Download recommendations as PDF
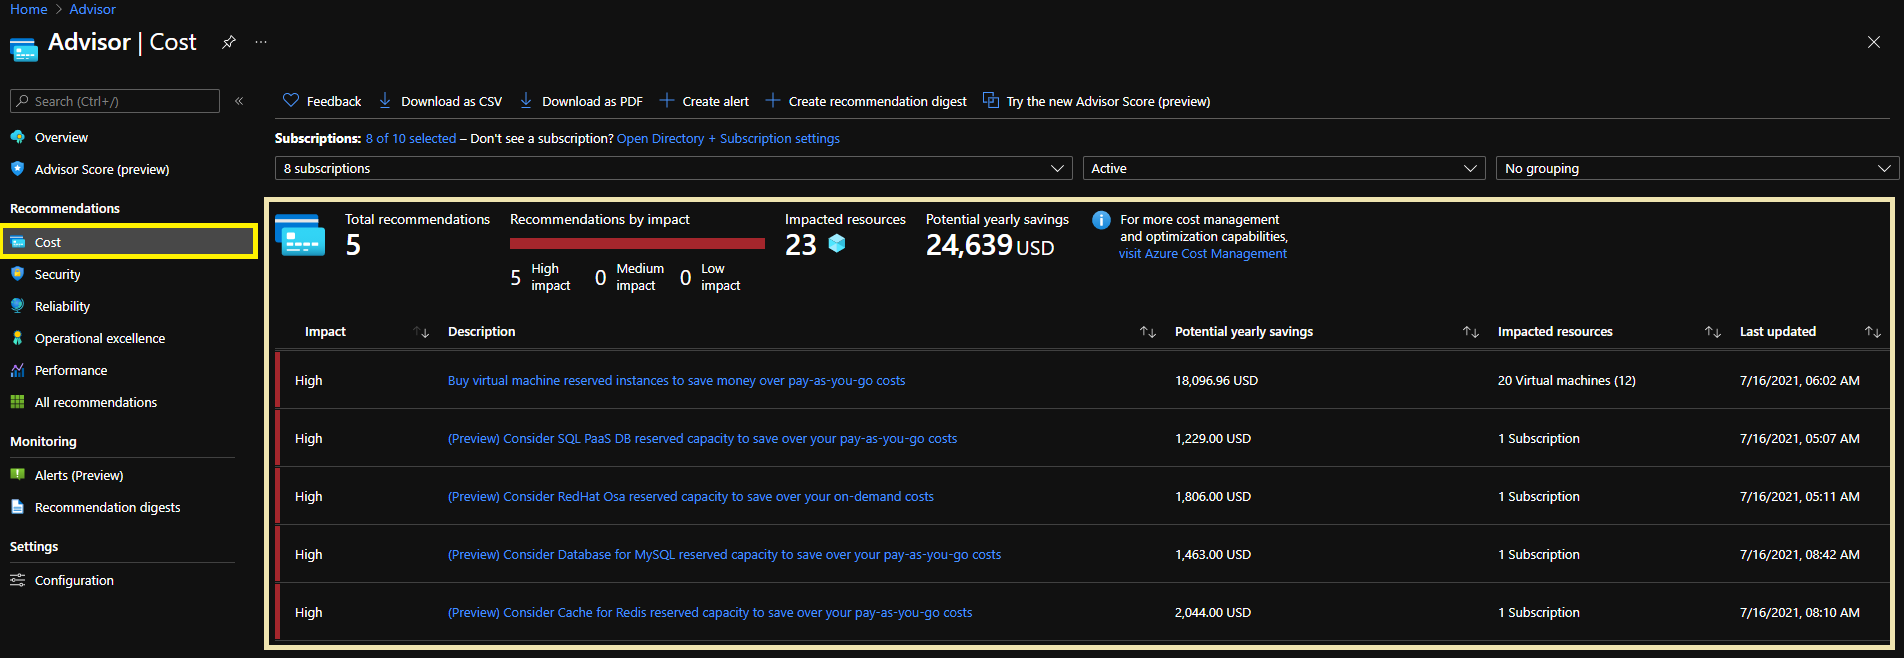This screenshot has height=658, width=1904. pyautogui.click(x=581, y=101)
